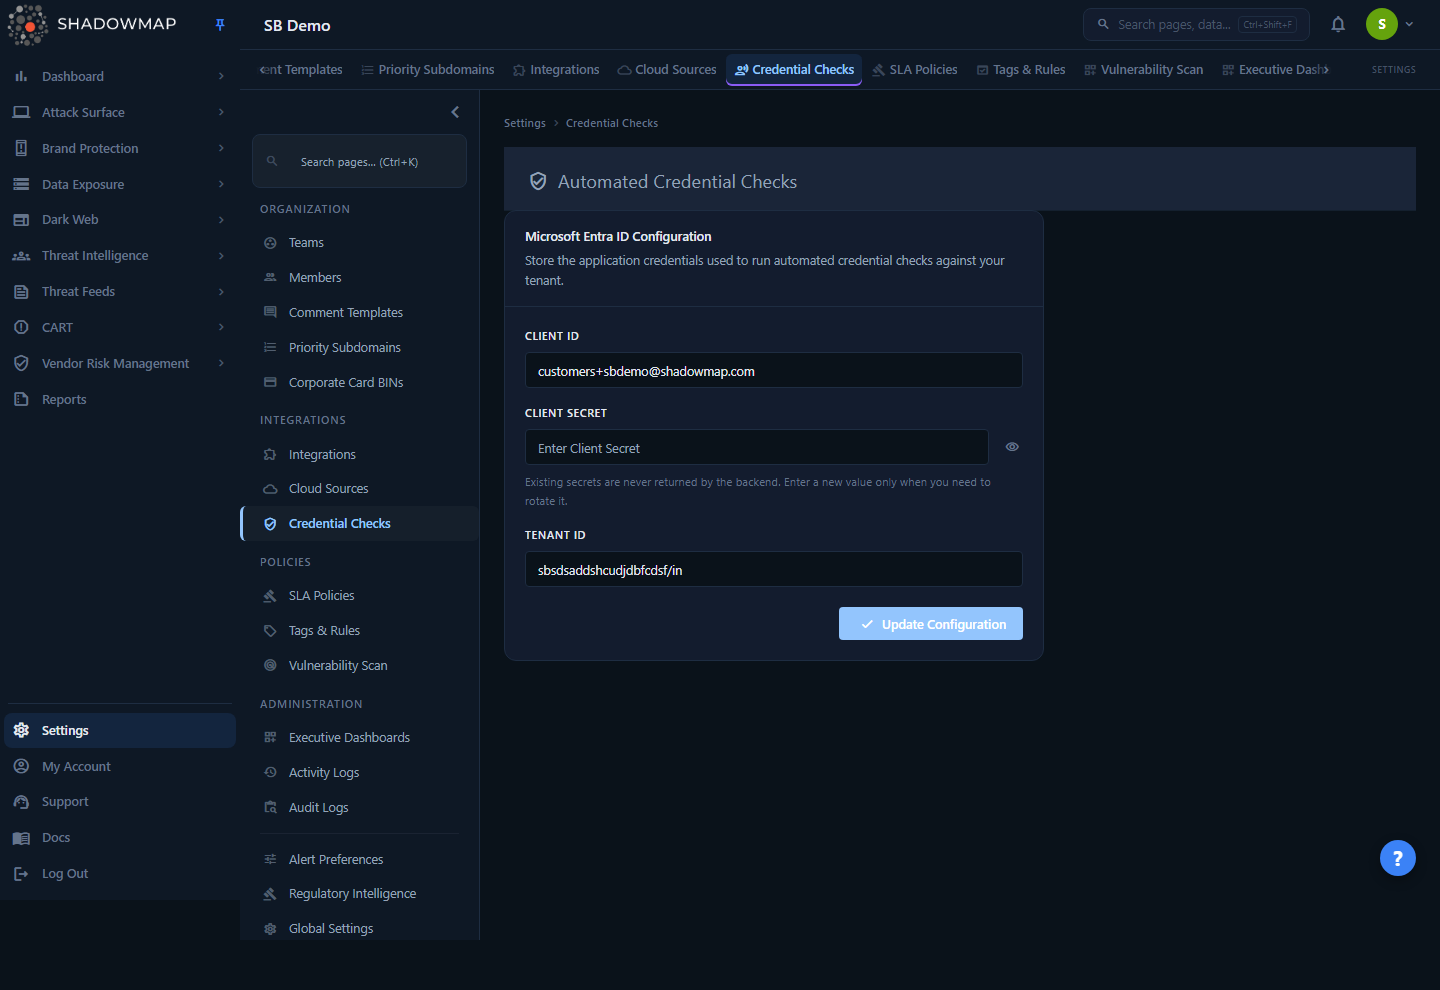
Task: Collapse the settings side panel chevron
Action: point(455,112)
